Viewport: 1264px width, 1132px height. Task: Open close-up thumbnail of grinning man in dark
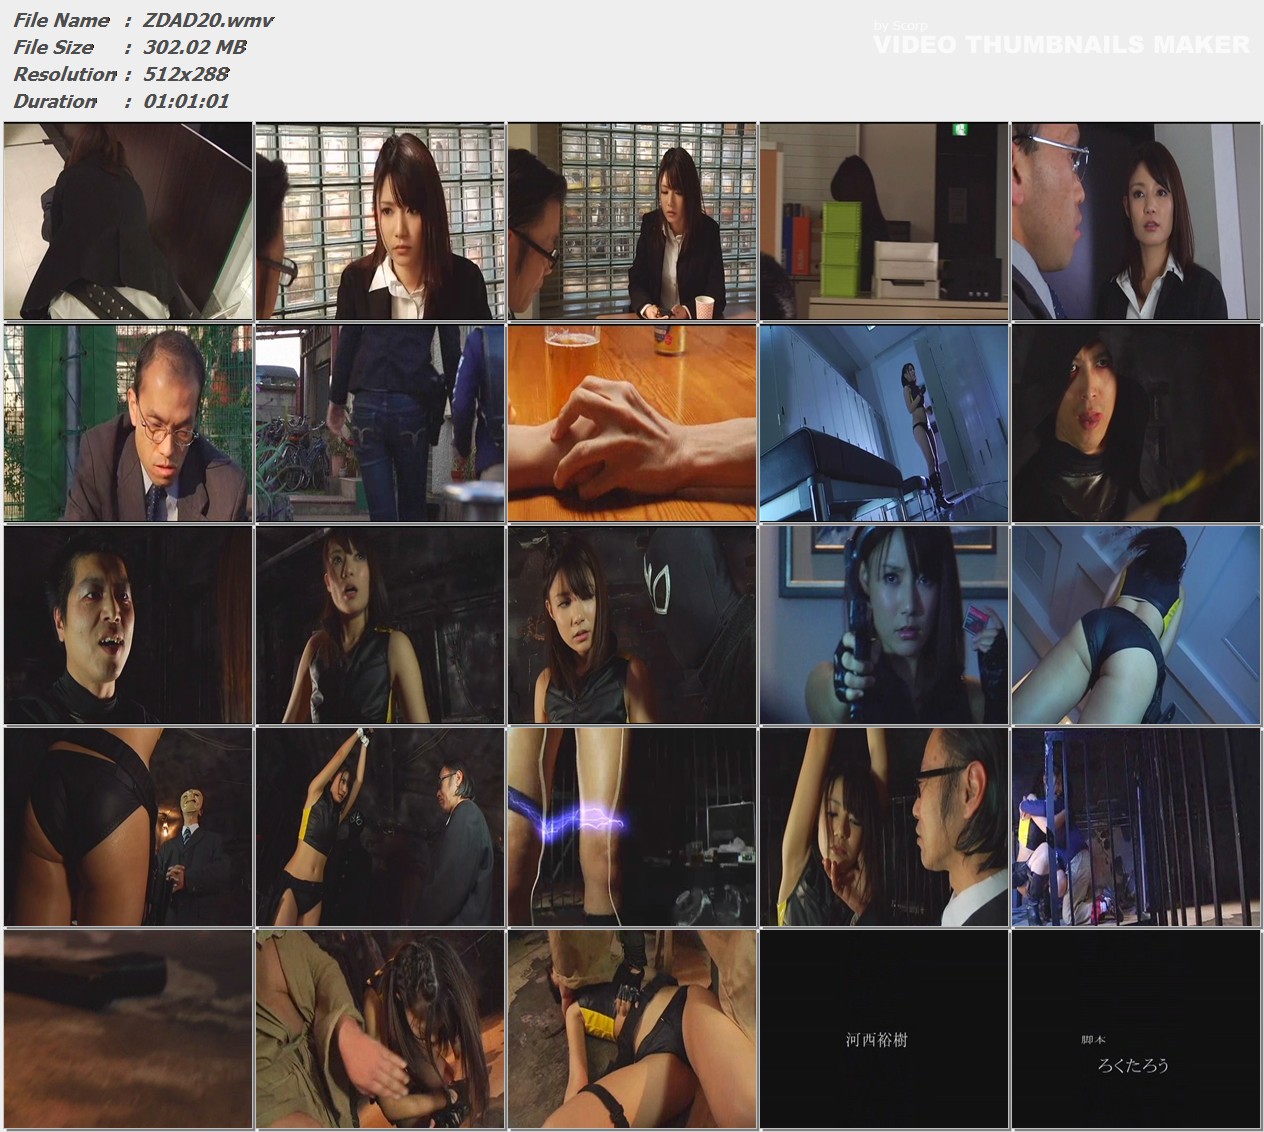coord(128,625)
